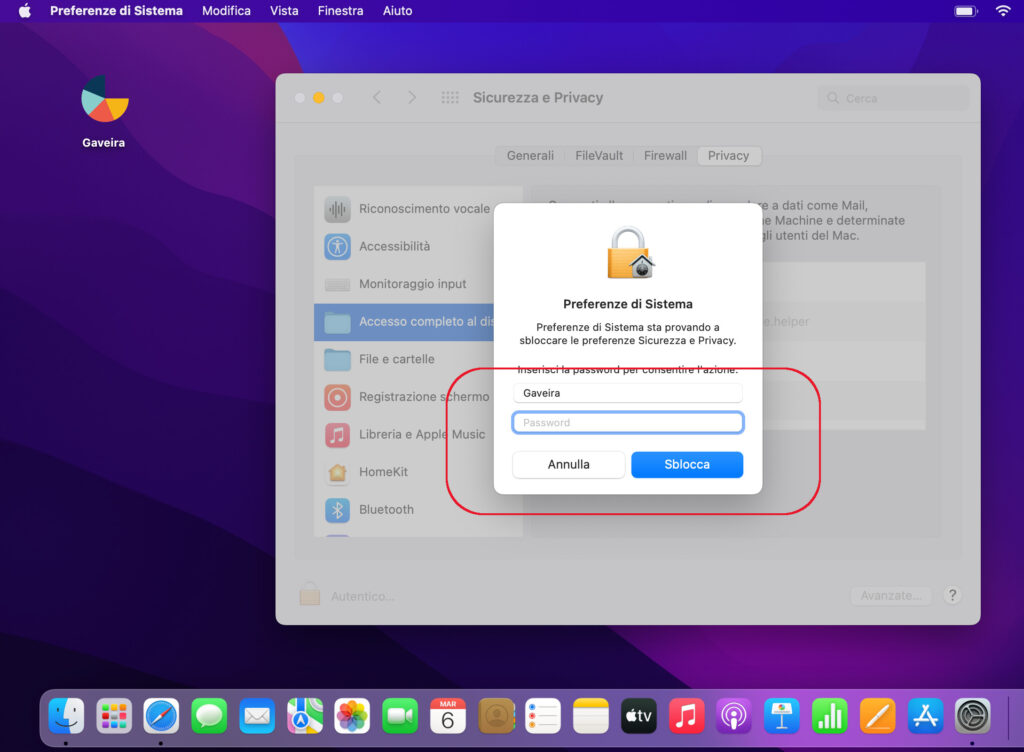Click the Password field
Image resolution: width=1024 pixels, height=752 pixels.
coord(628,422)
